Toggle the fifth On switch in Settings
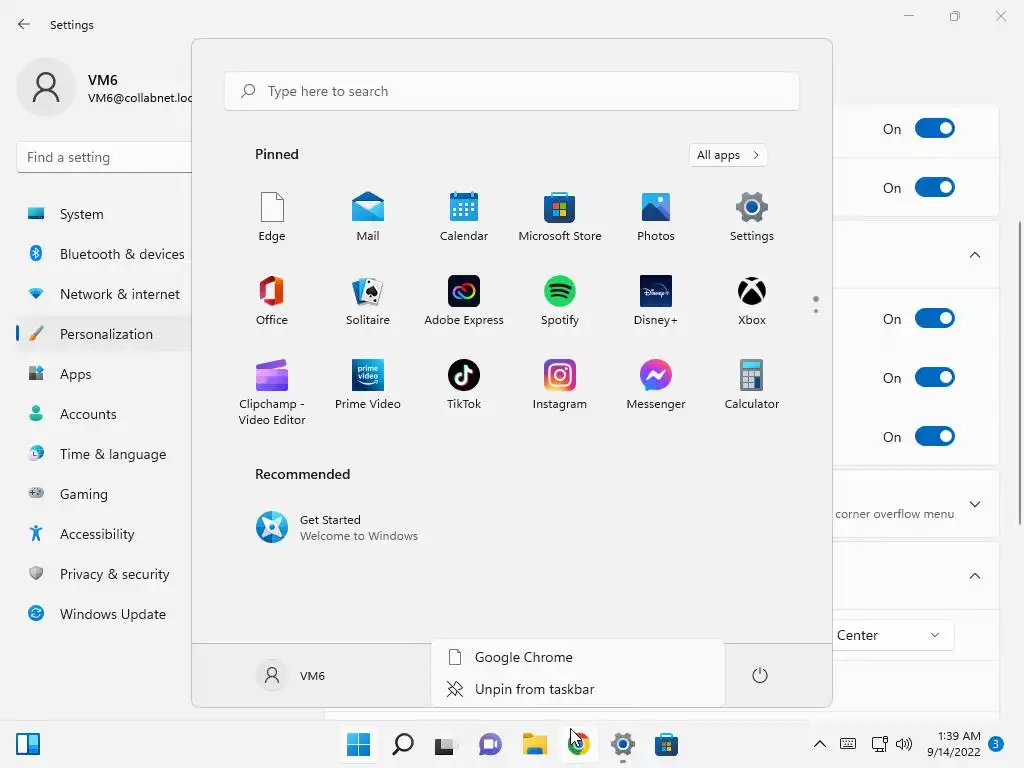 (x=935, y=436)
